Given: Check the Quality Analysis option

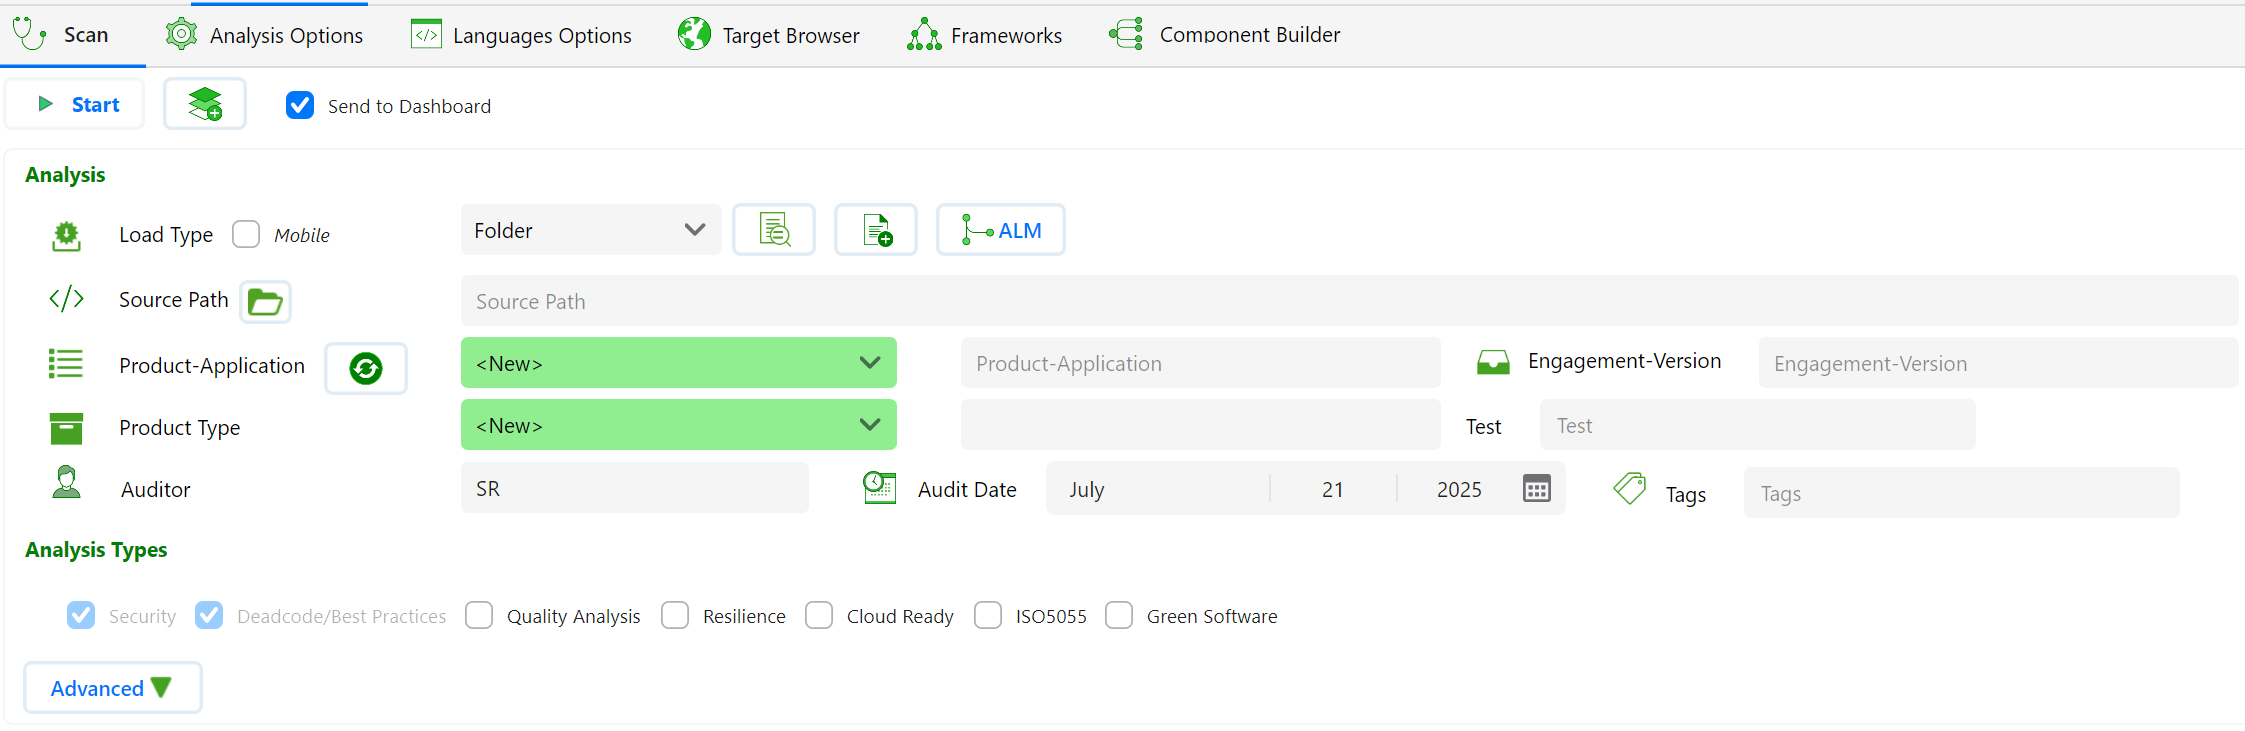Looking at the screenshot, I should point(479,615).
